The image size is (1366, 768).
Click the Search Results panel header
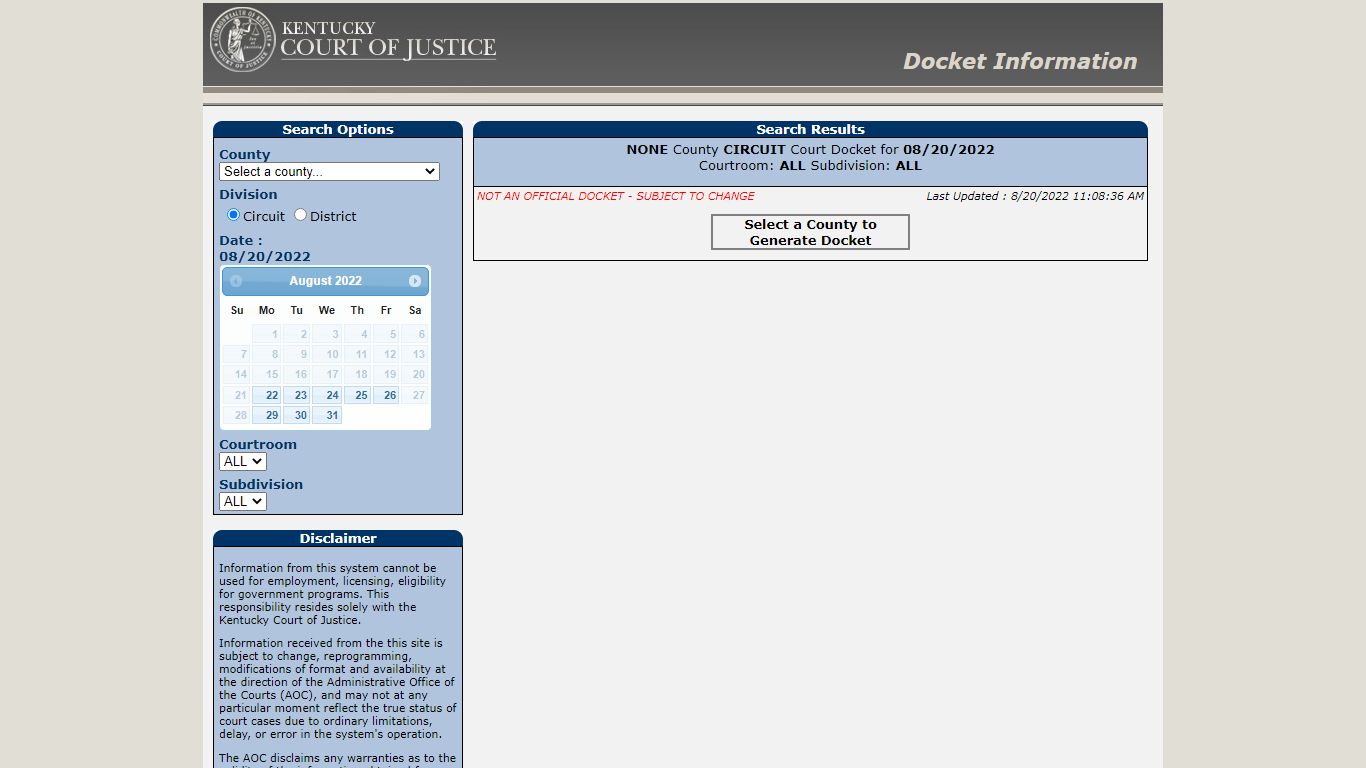810,129
